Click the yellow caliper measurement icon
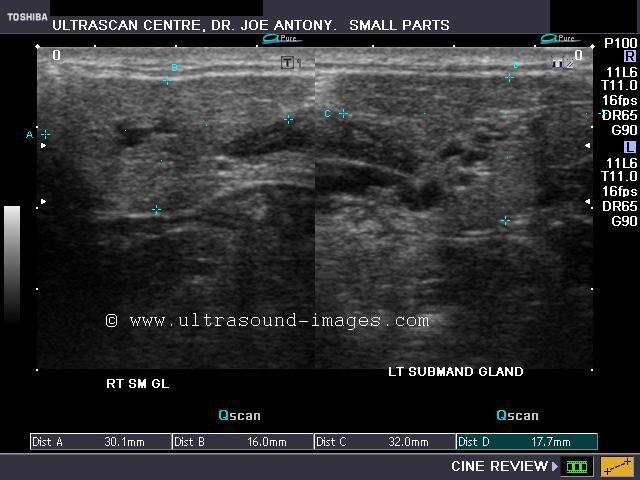 (x=616, y=466)
